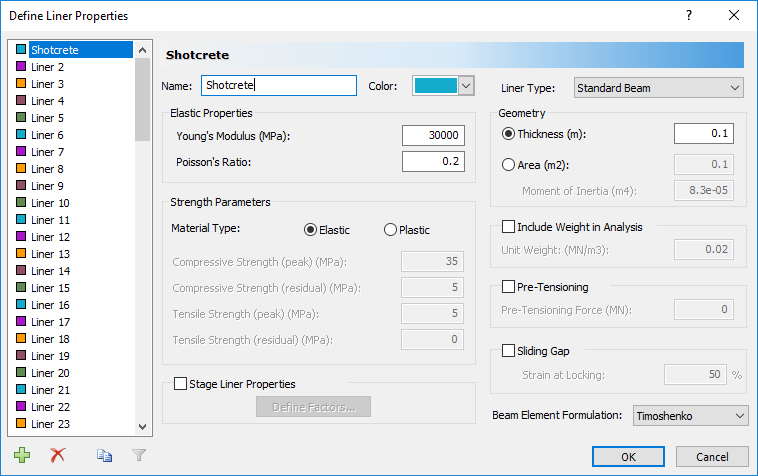The image size is (758, 476).
Task: Click the disabled Define Factors button
Action: click(313, 407)
